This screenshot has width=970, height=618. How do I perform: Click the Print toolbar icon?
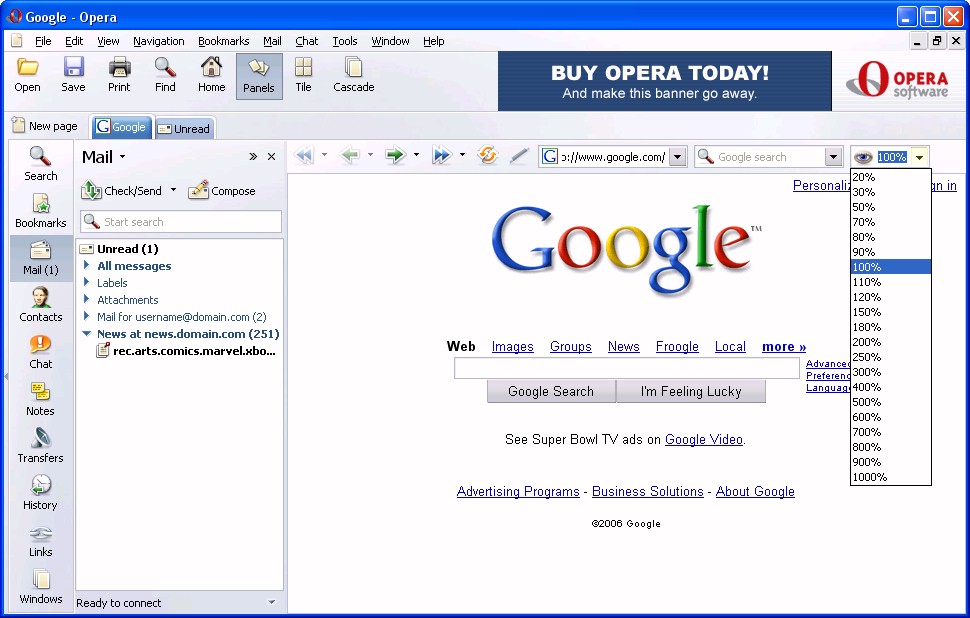119,67
